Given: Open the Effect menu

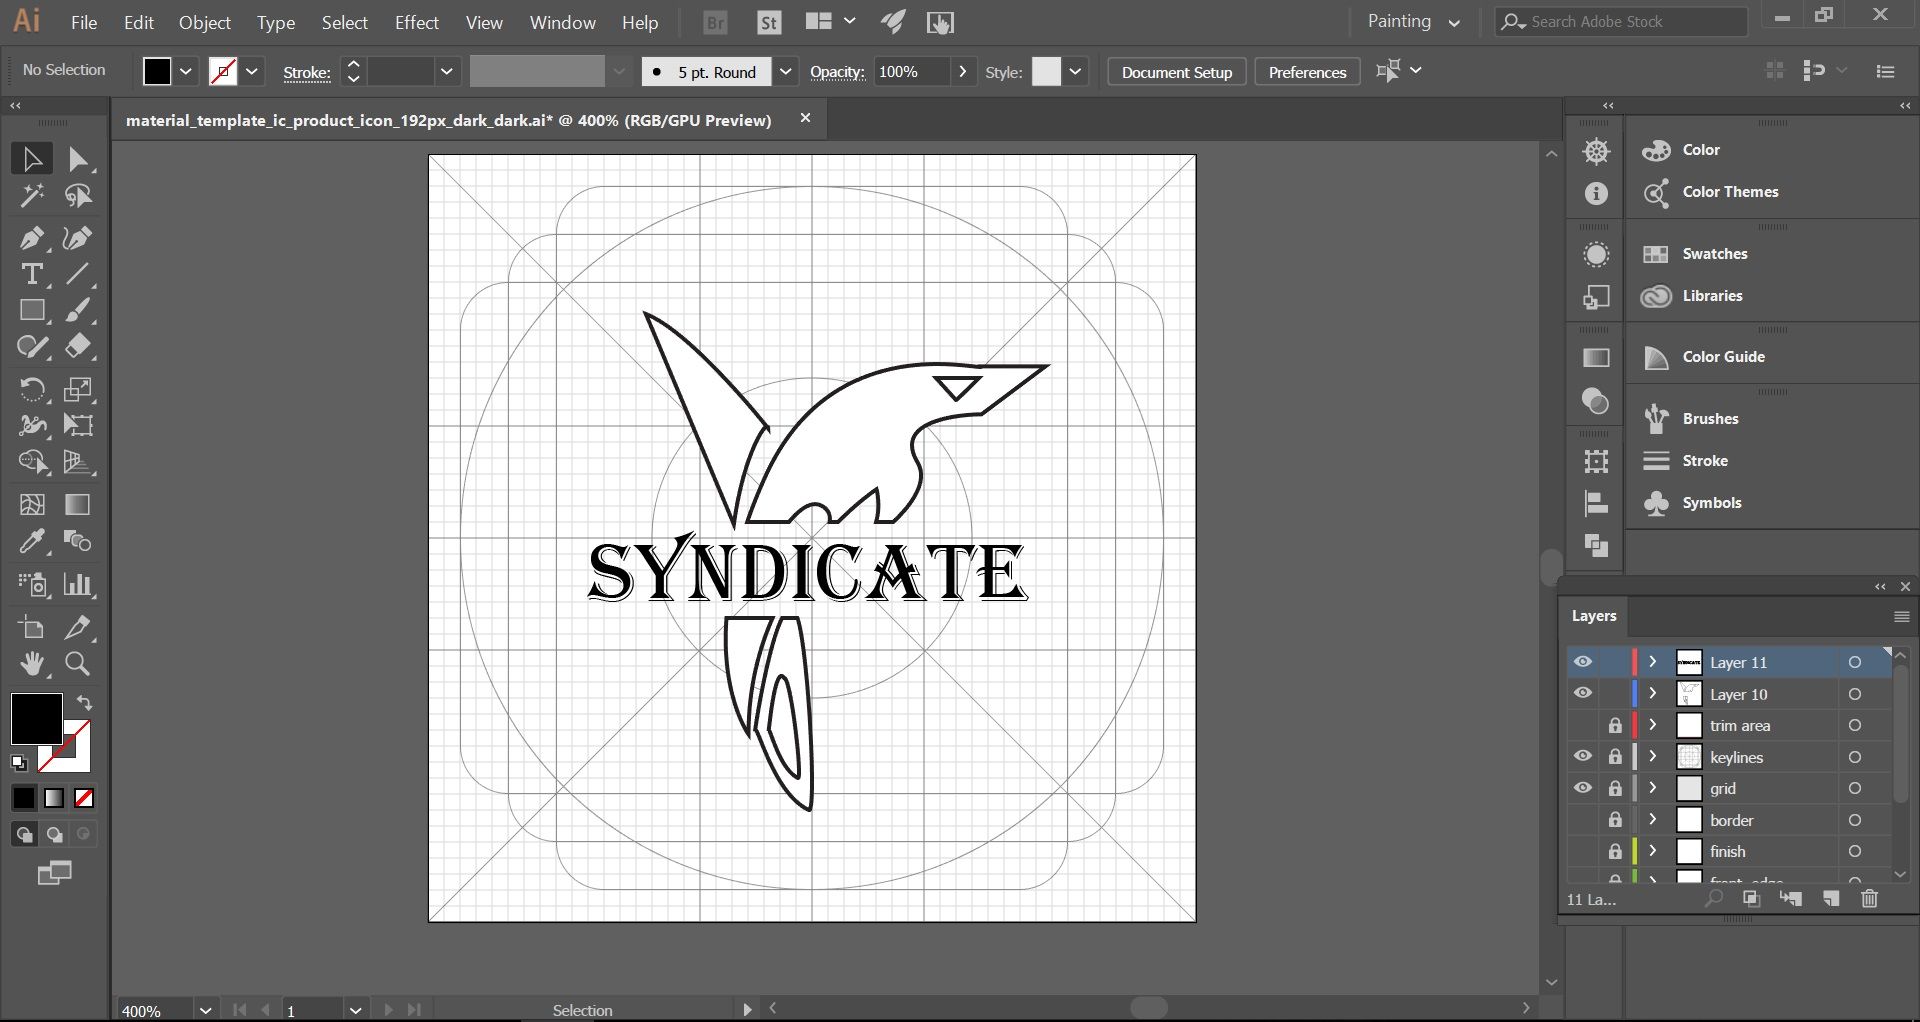Looking at the screenshot, I should (x=417, y=22).
